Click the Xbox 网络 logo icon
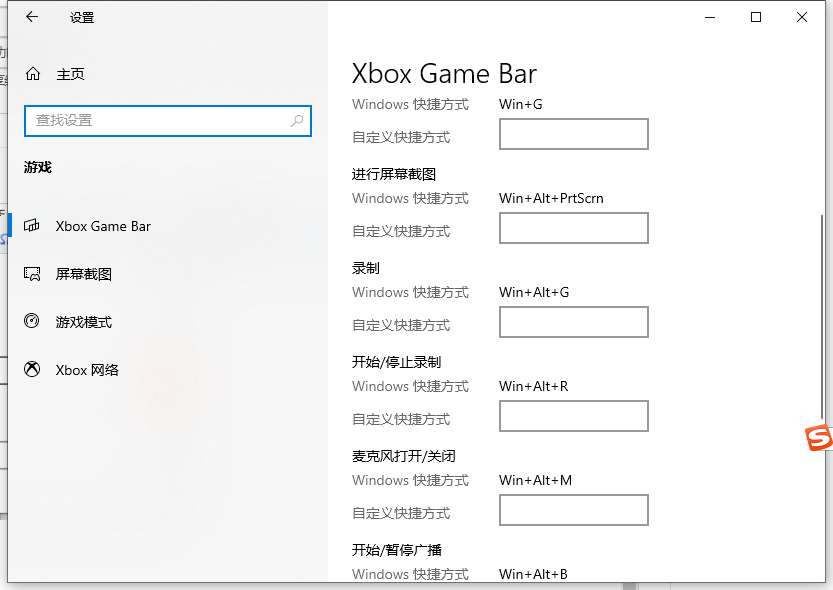This screenshot has width=833, height=590. click(33, 370)
